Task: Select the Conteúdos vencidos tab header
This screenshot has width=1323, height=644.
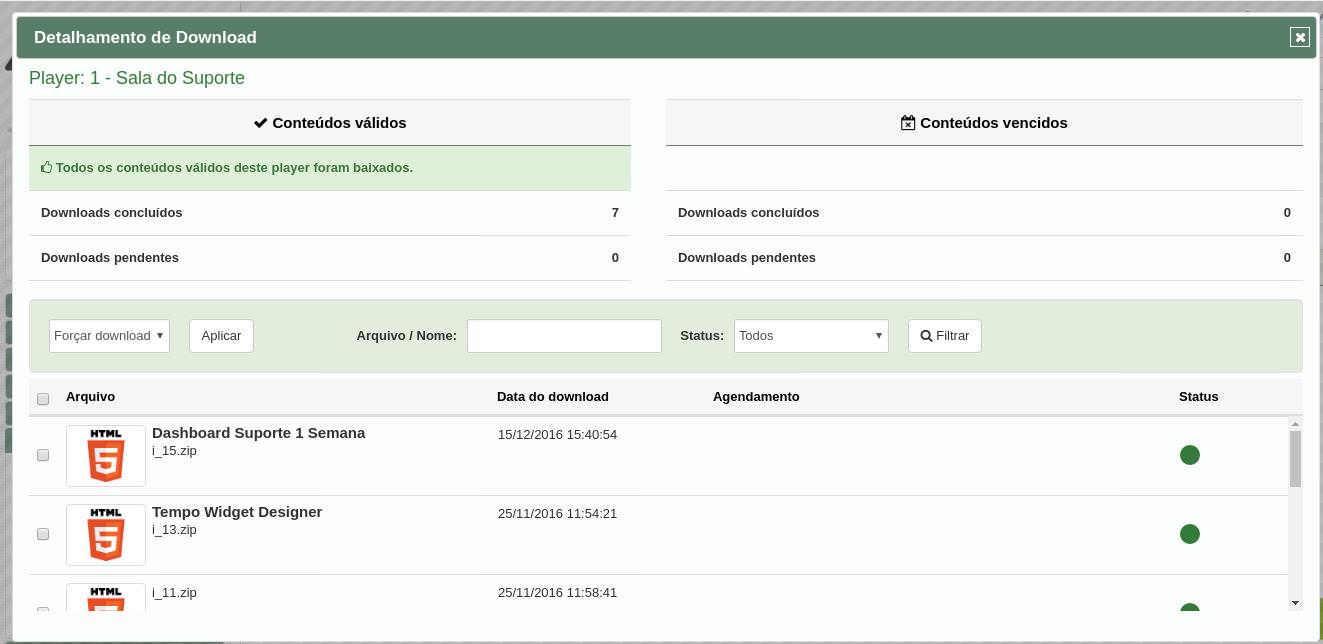Action: click(x=984, y=123)
